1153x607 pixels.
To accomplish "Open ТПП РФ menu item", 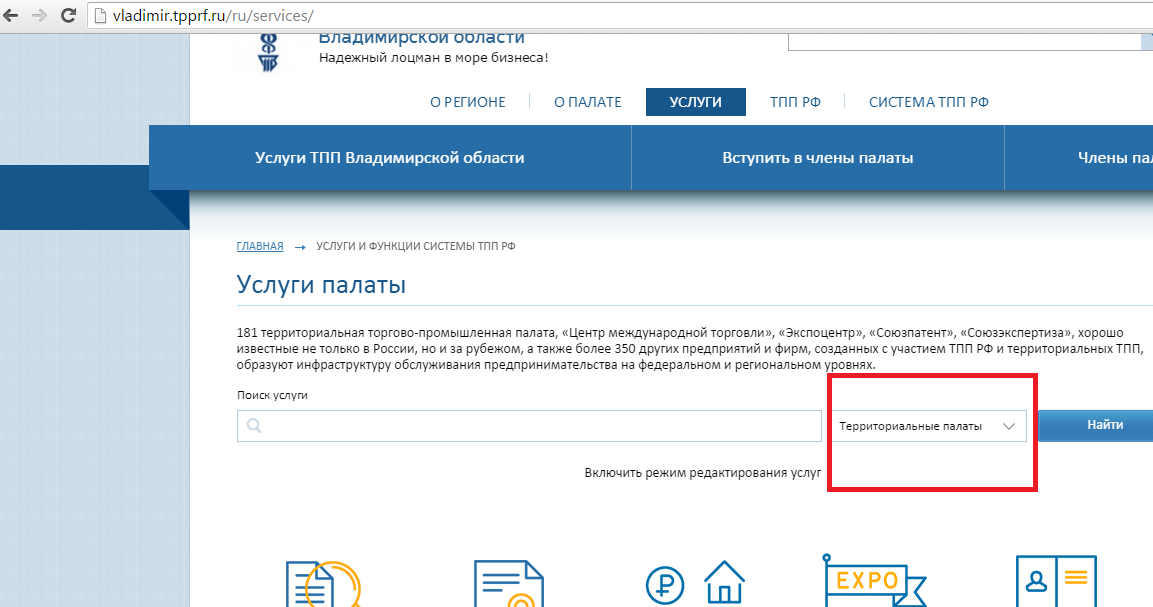I will (795, 102).
